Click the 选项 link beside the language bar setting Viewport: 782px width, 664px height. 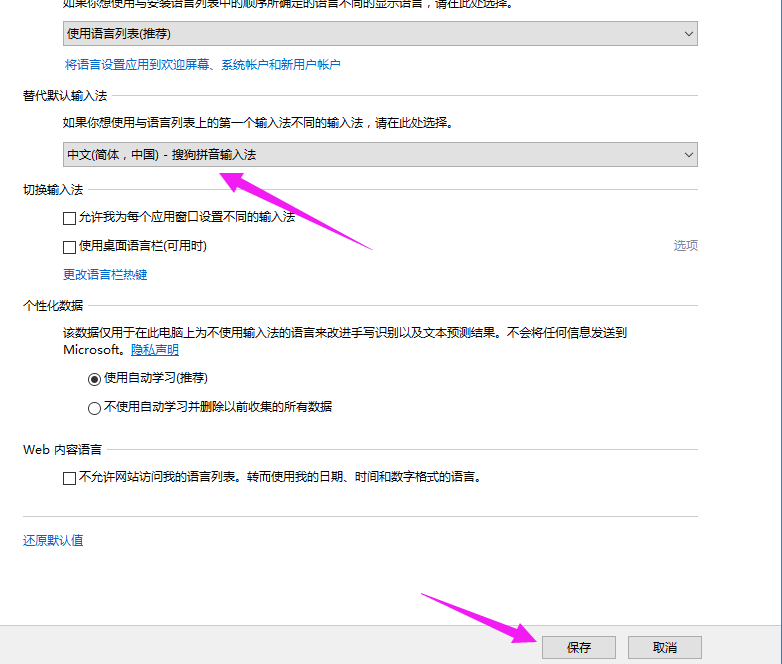pyautogui.click(x=685, y=246)
